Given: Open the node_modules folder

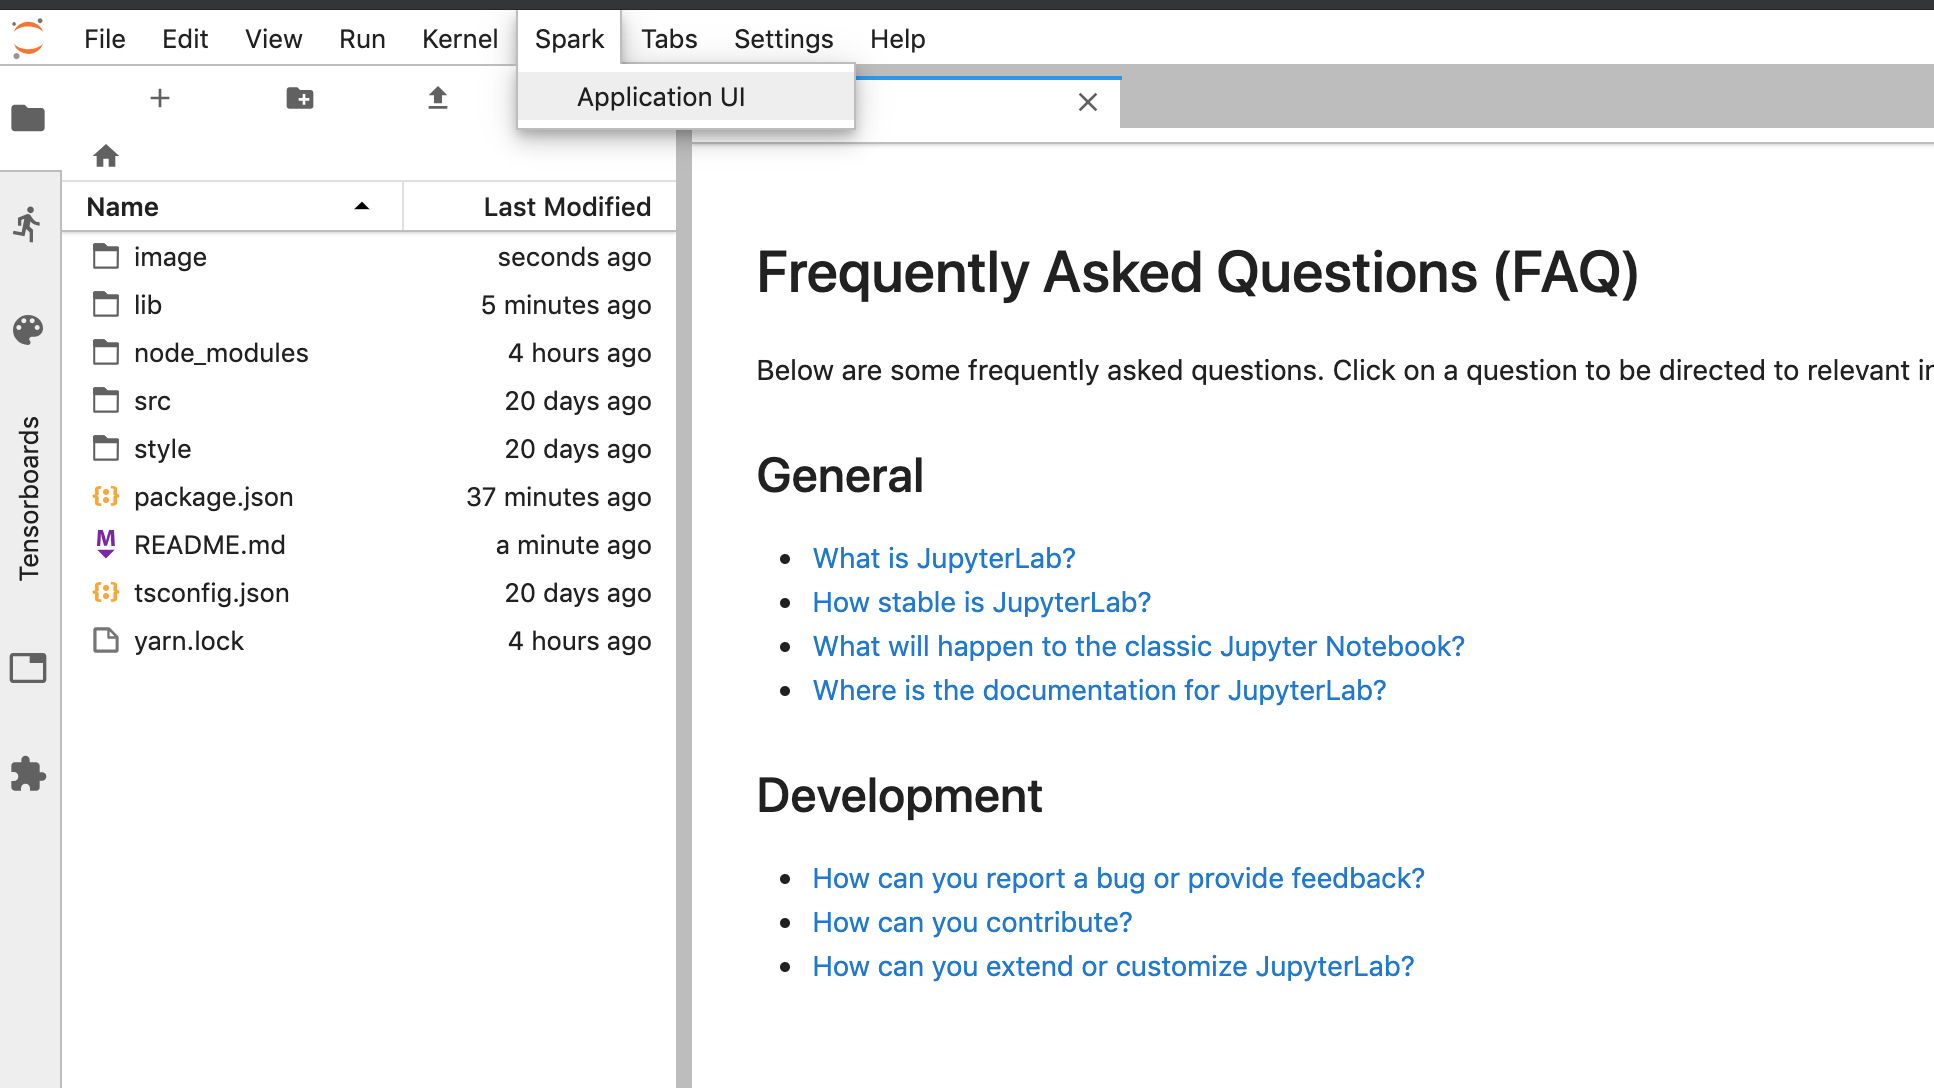Looking at the screenshot, I should (220, 352).
